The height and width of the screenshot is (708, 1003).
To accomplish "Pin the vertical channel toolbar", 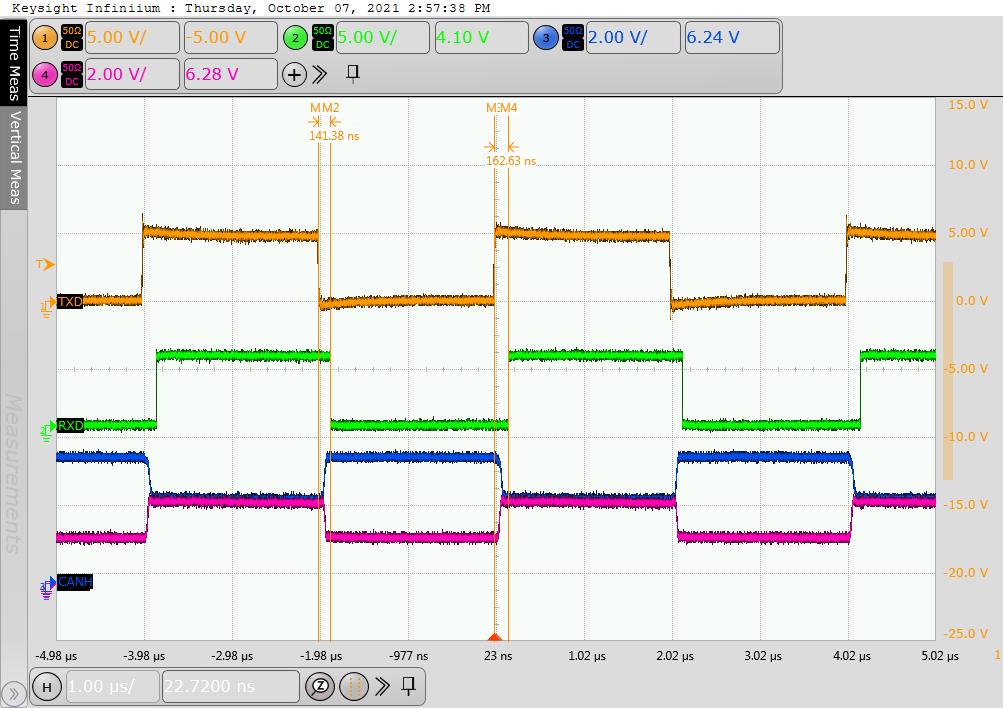I will [x=352, y=74].
